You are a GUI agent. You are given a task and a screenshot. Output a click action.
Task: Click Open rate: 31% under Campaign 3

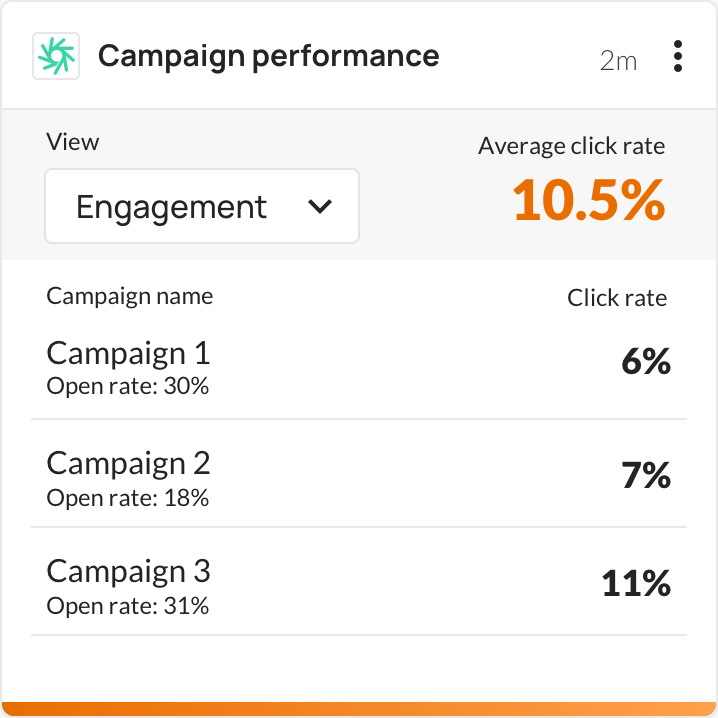pyautogui.click(x=128, y=605)
